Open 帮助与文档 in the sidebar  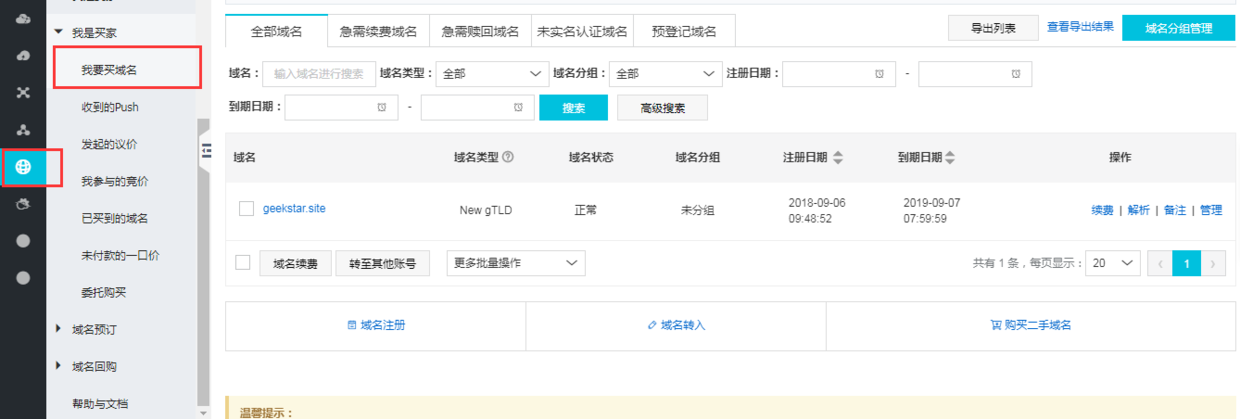coord(100,404)
